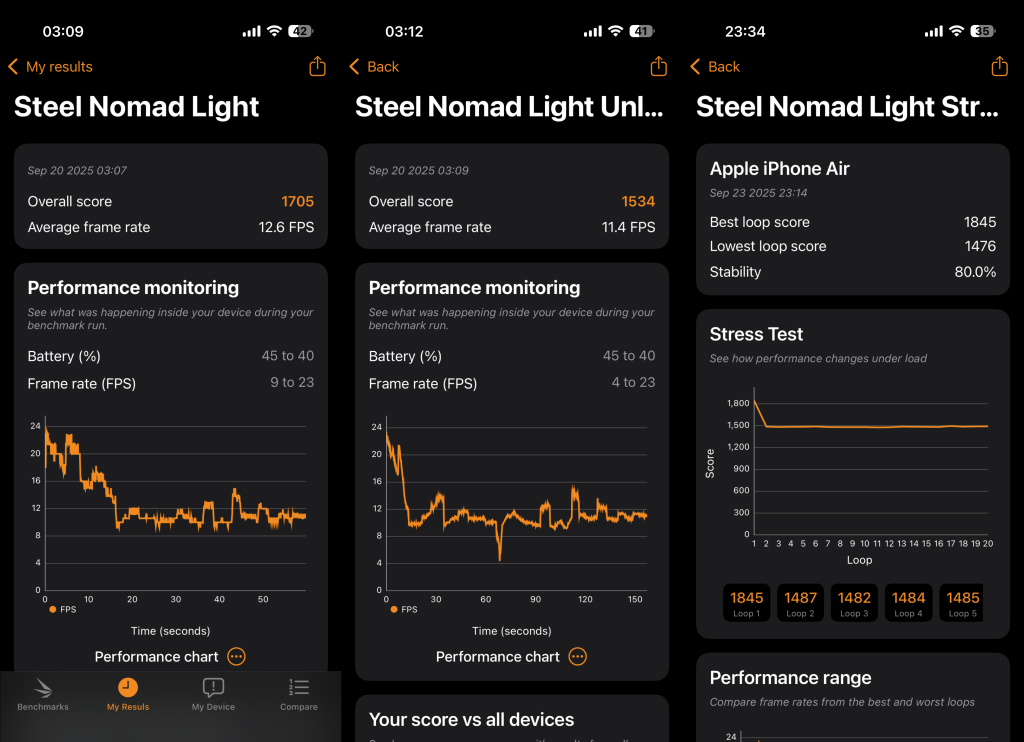Tap the Your score vs all devices card
Screen dimensions: 1024x742
(x=511, y=718)
